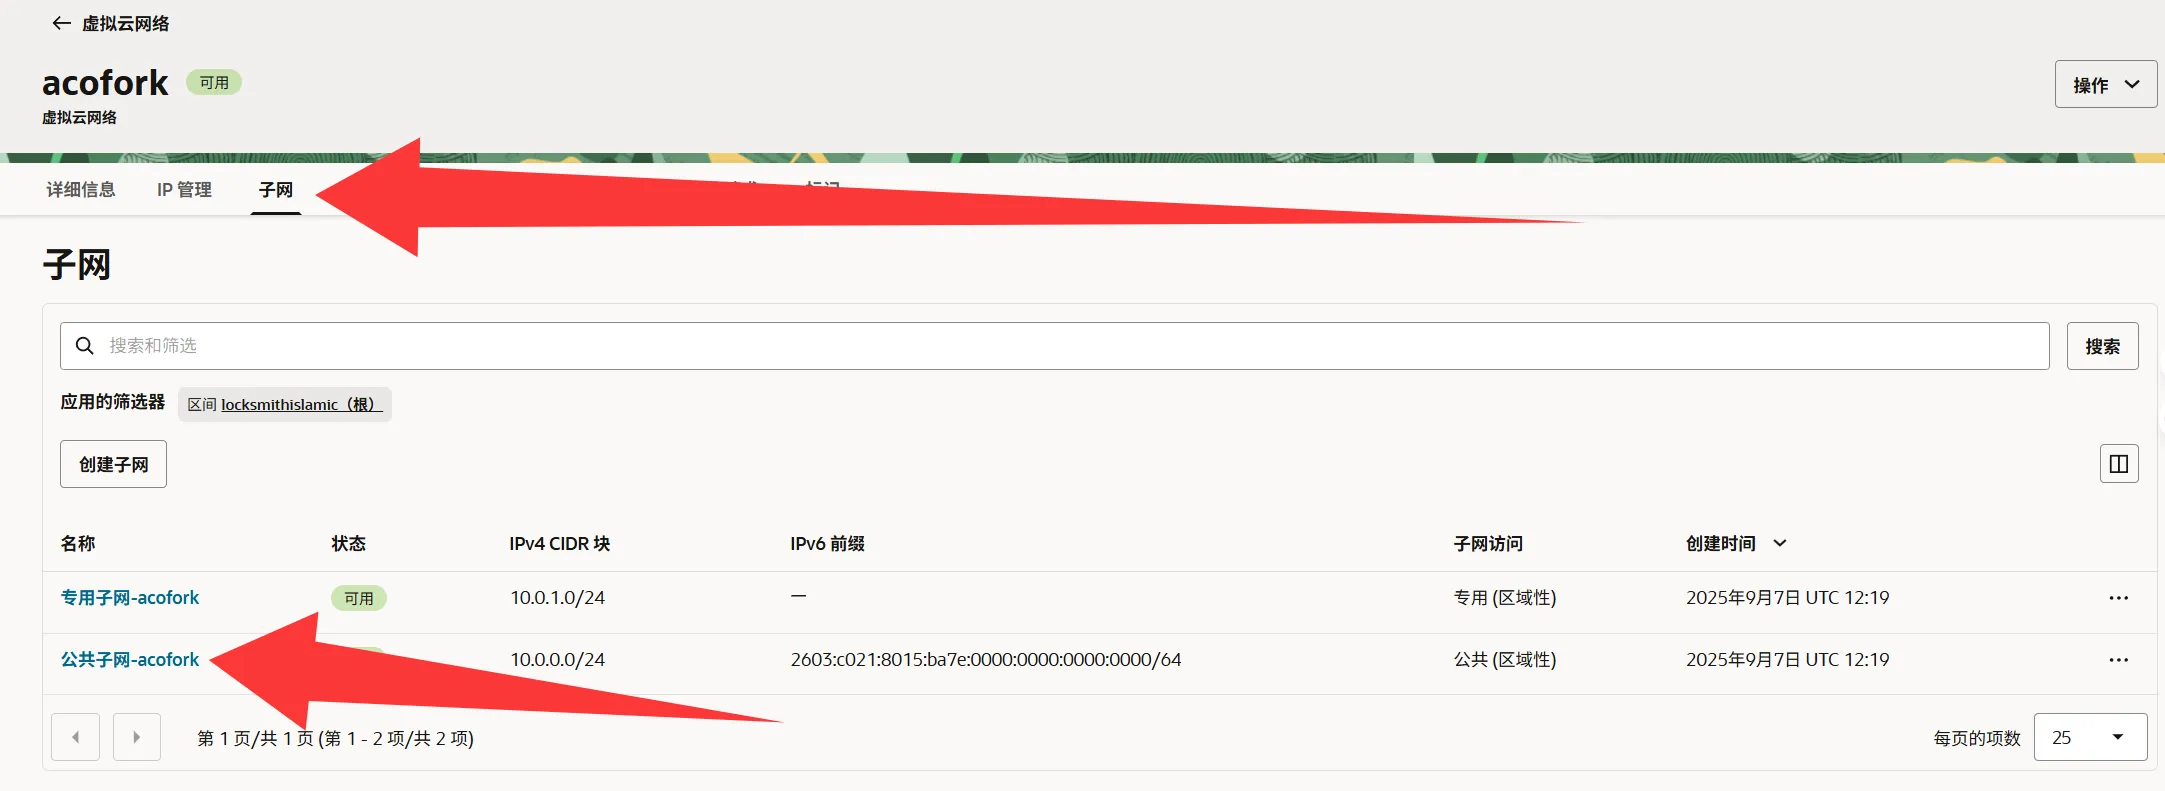Go to previous page of subnets
This screenshot has height=791, width=2165.
pos(76,738)
